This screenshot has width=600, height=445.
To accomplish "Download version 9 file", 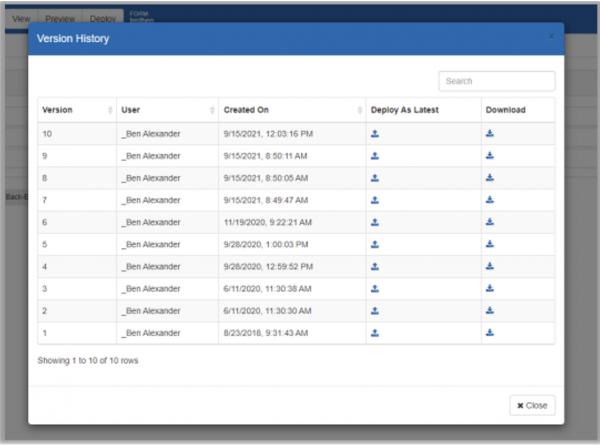I will click(x=490, y=155).
